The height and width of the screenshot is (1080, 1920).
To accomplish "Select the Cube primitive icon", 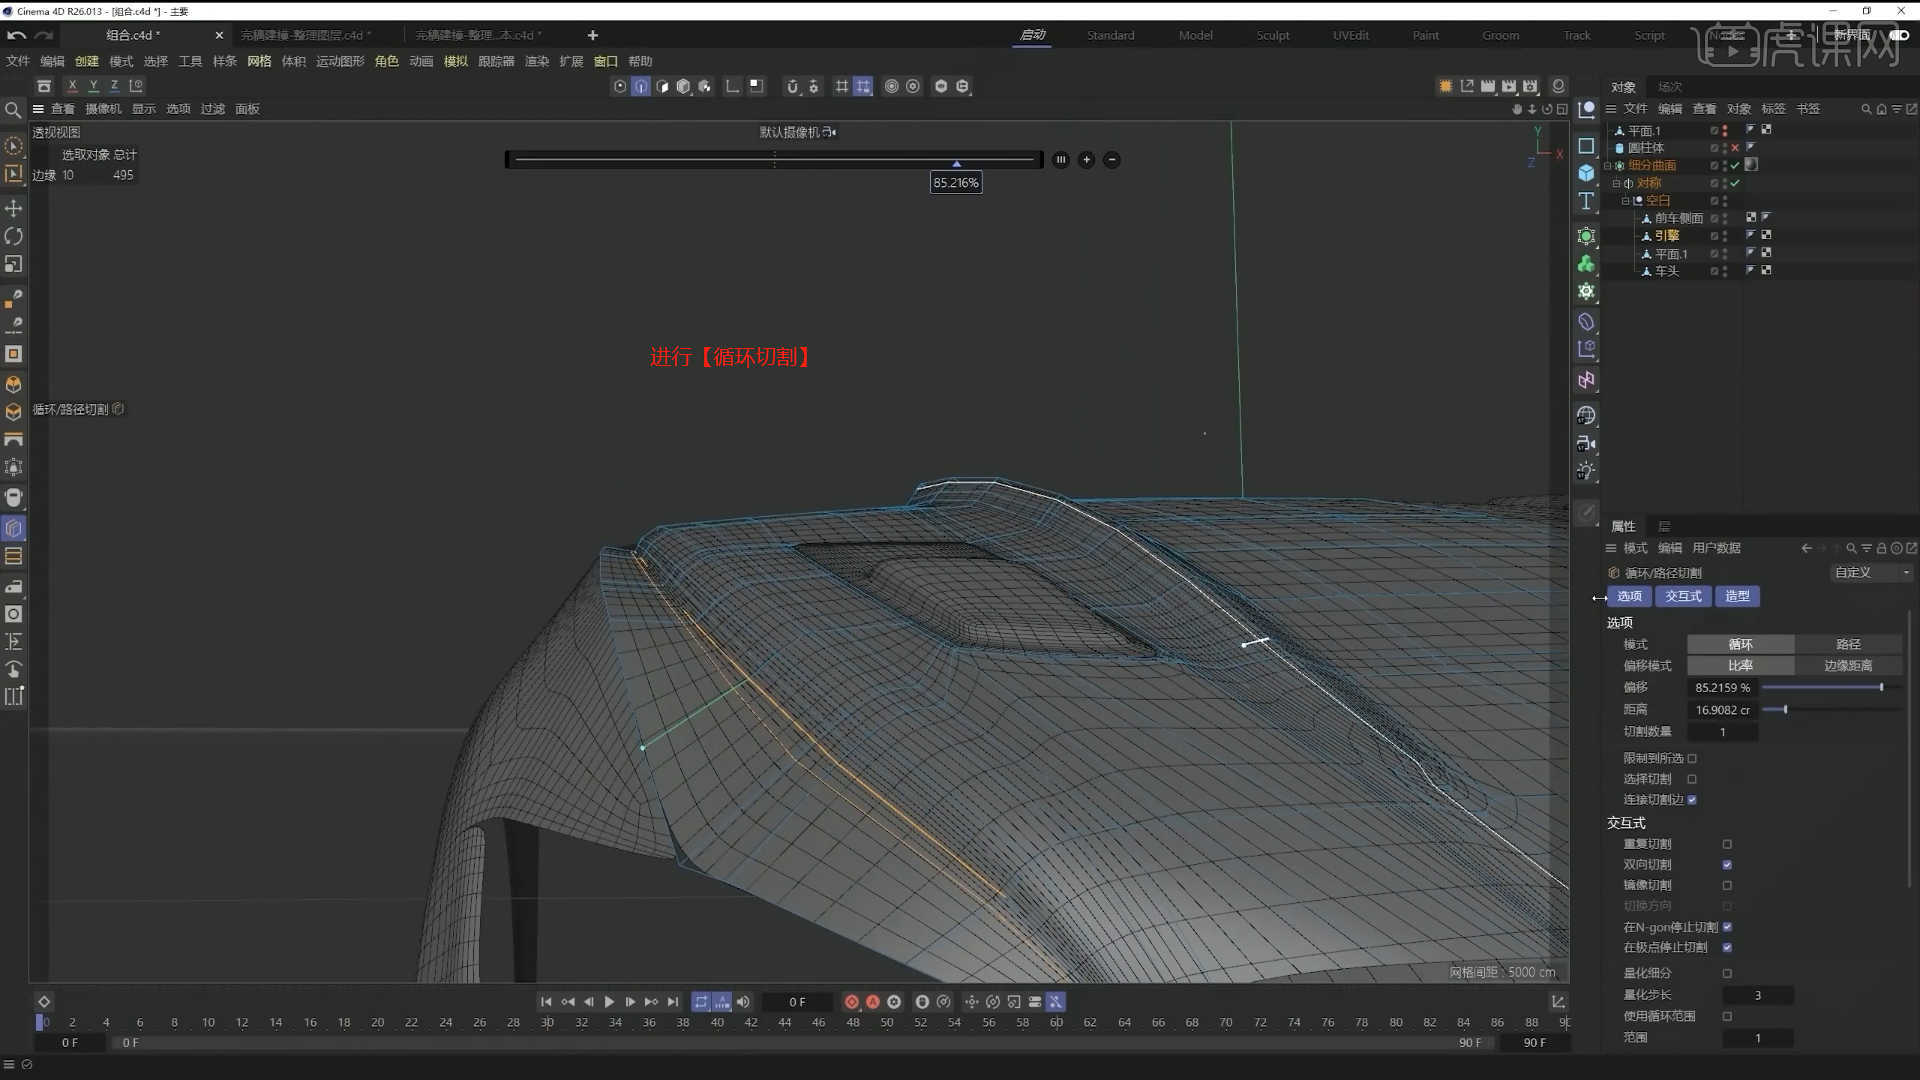I will (x=1586, y=173).
